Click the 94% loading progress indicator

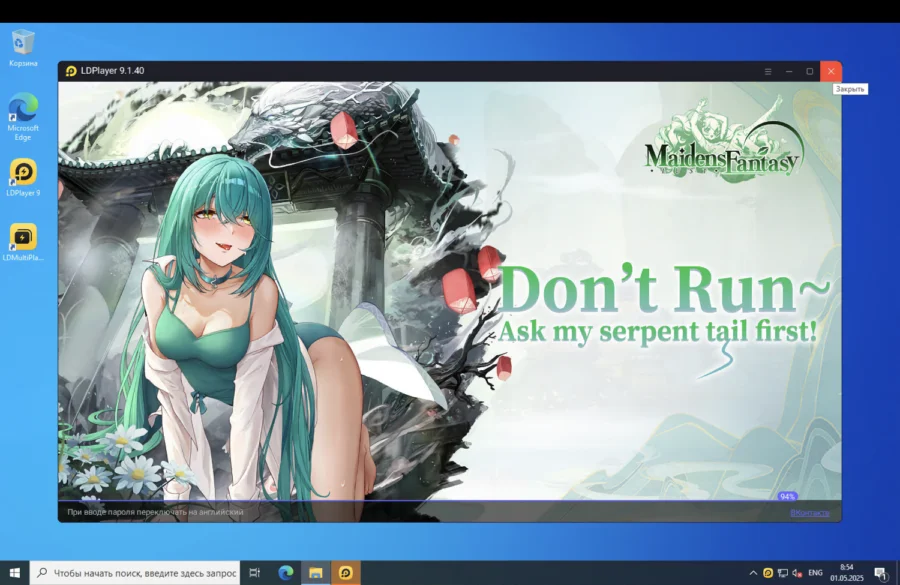(x=788, y=496)
